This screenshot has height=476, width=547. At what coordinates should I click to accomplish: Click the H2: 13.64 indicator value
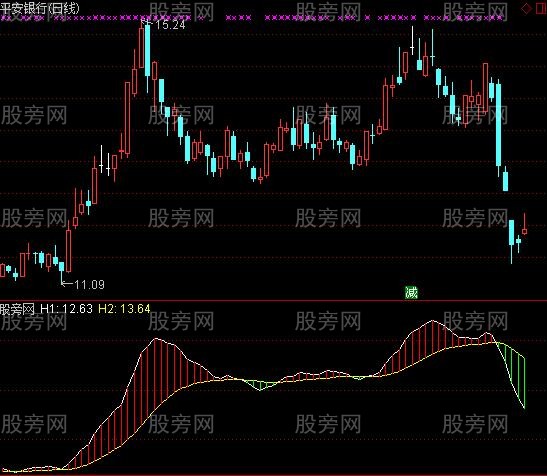point(124,309)
